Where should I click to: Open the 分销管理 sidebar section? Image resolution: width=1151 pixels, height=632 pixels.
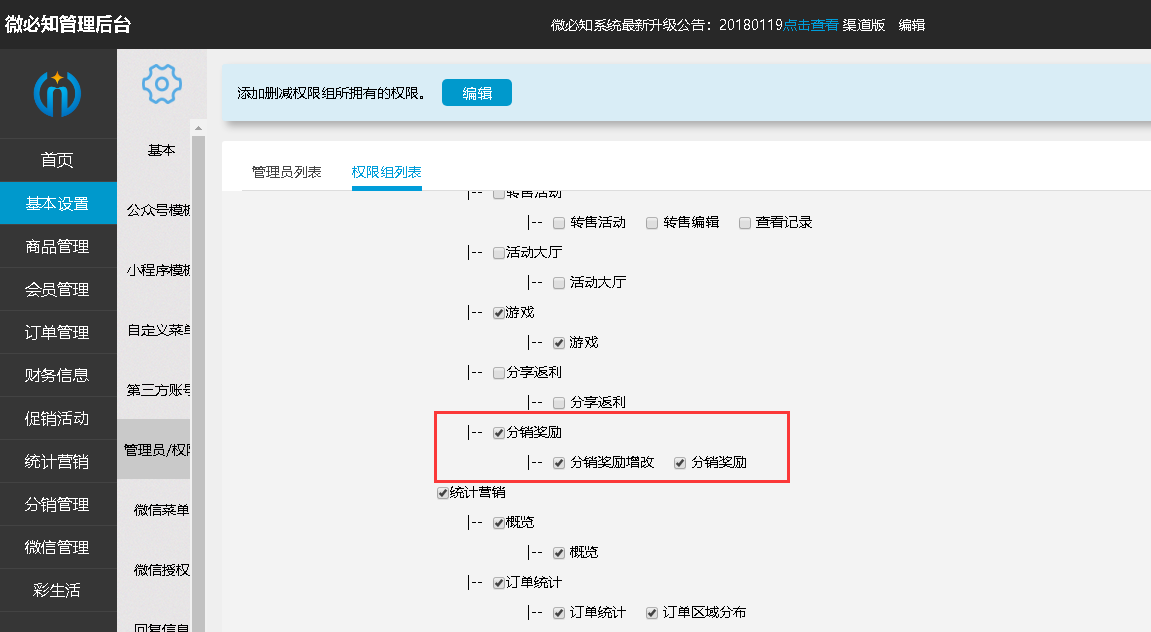pos(57,505)
